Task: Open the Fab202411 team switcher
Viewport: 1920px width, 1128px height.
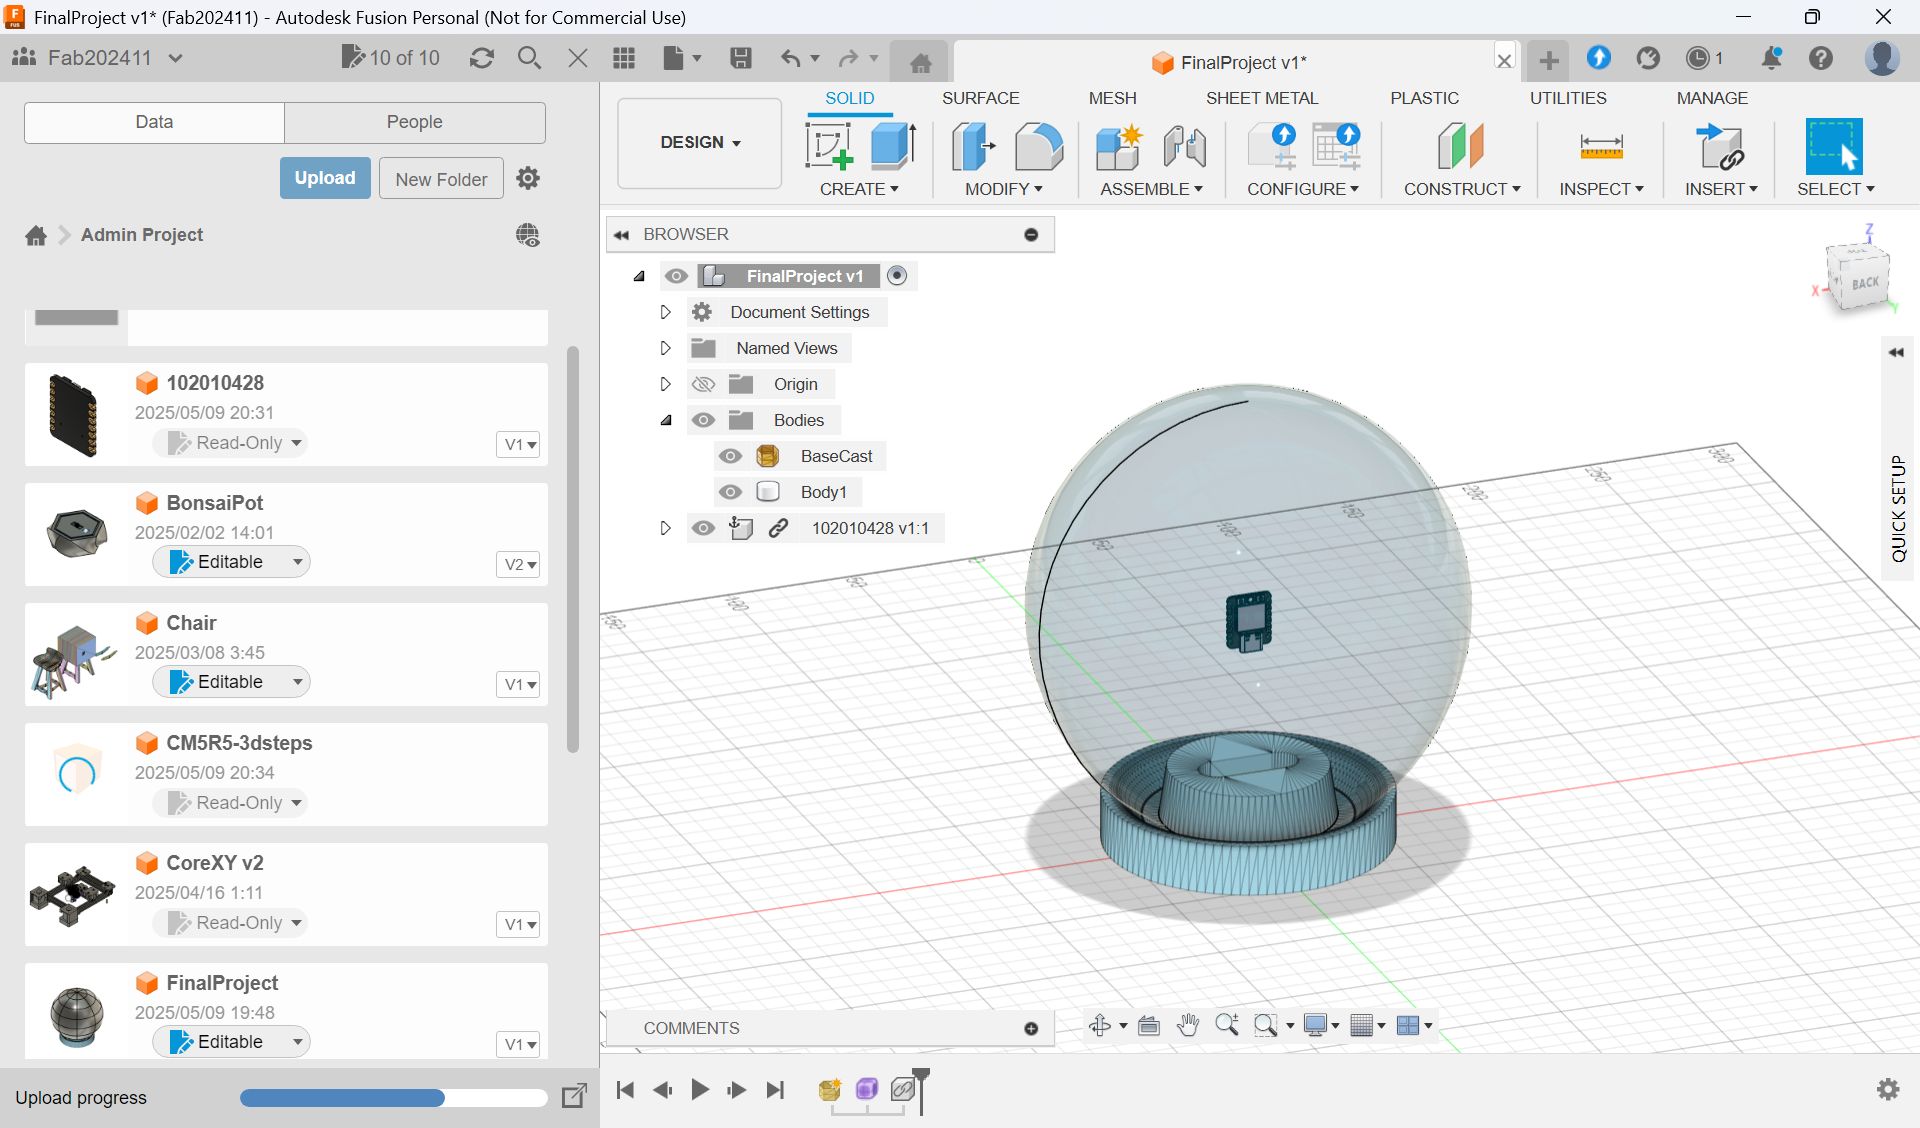Action: 97,58
